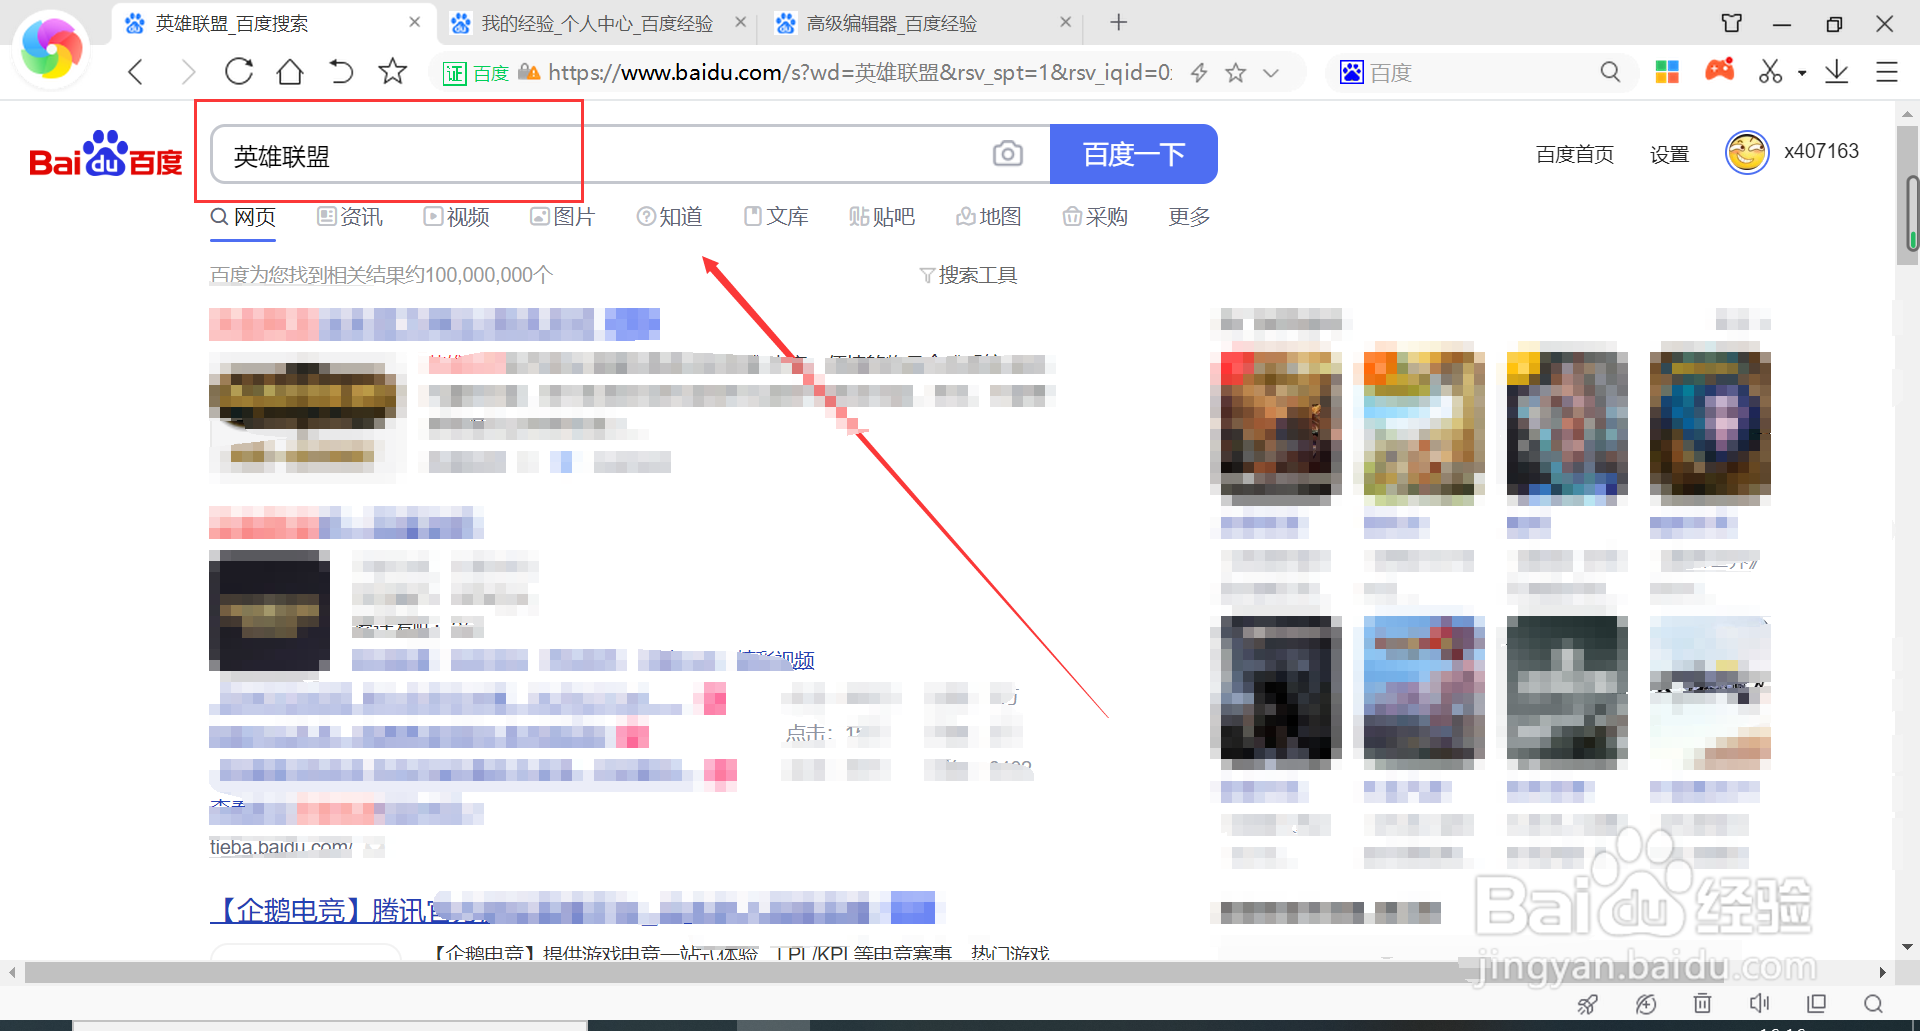1920x1031 pixels.
Task: Go to the browser home page icon
Action: pos(290,72)
